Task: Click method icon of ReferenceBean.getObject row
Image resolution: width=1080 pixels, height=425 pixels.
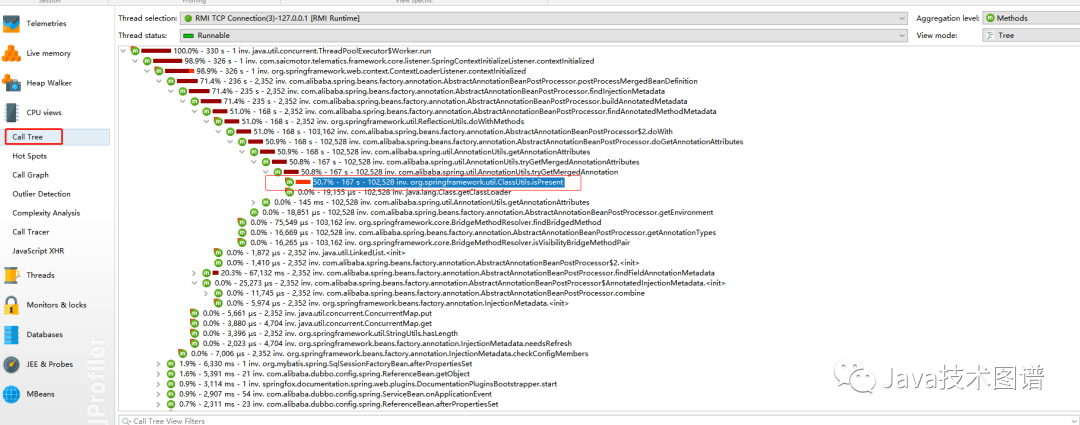Action: (170, 373)
